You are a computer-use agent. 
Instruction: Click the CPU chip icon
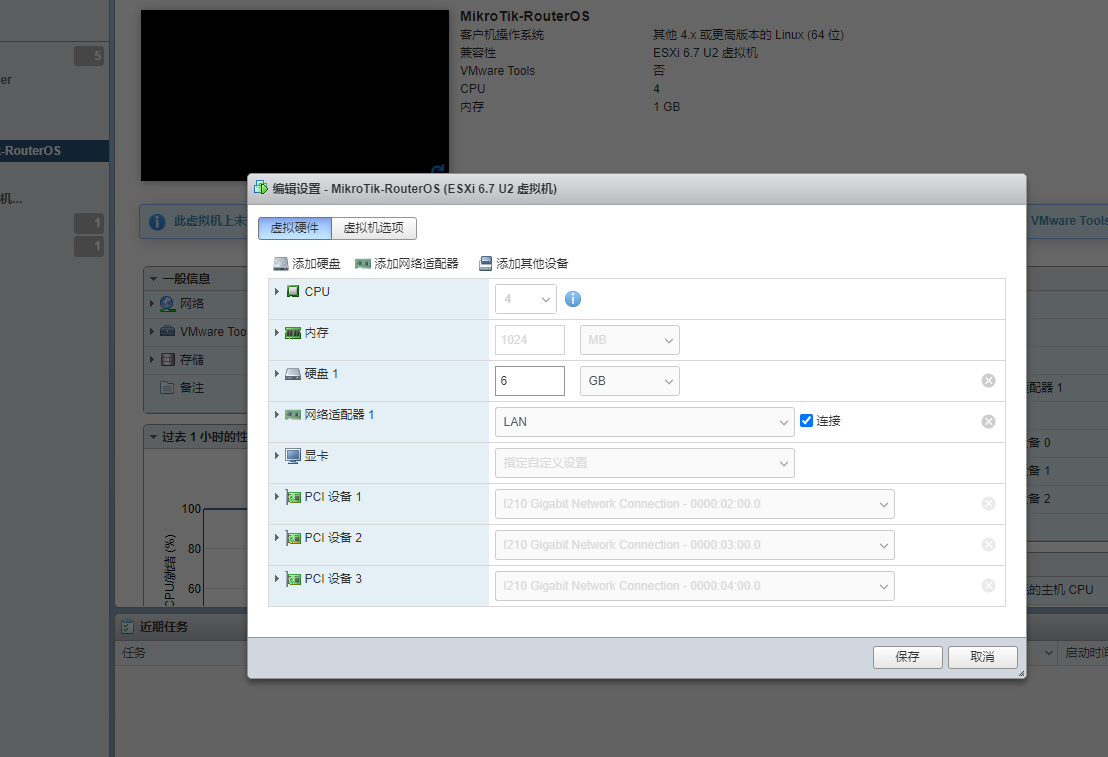click(x=293, y=291)
